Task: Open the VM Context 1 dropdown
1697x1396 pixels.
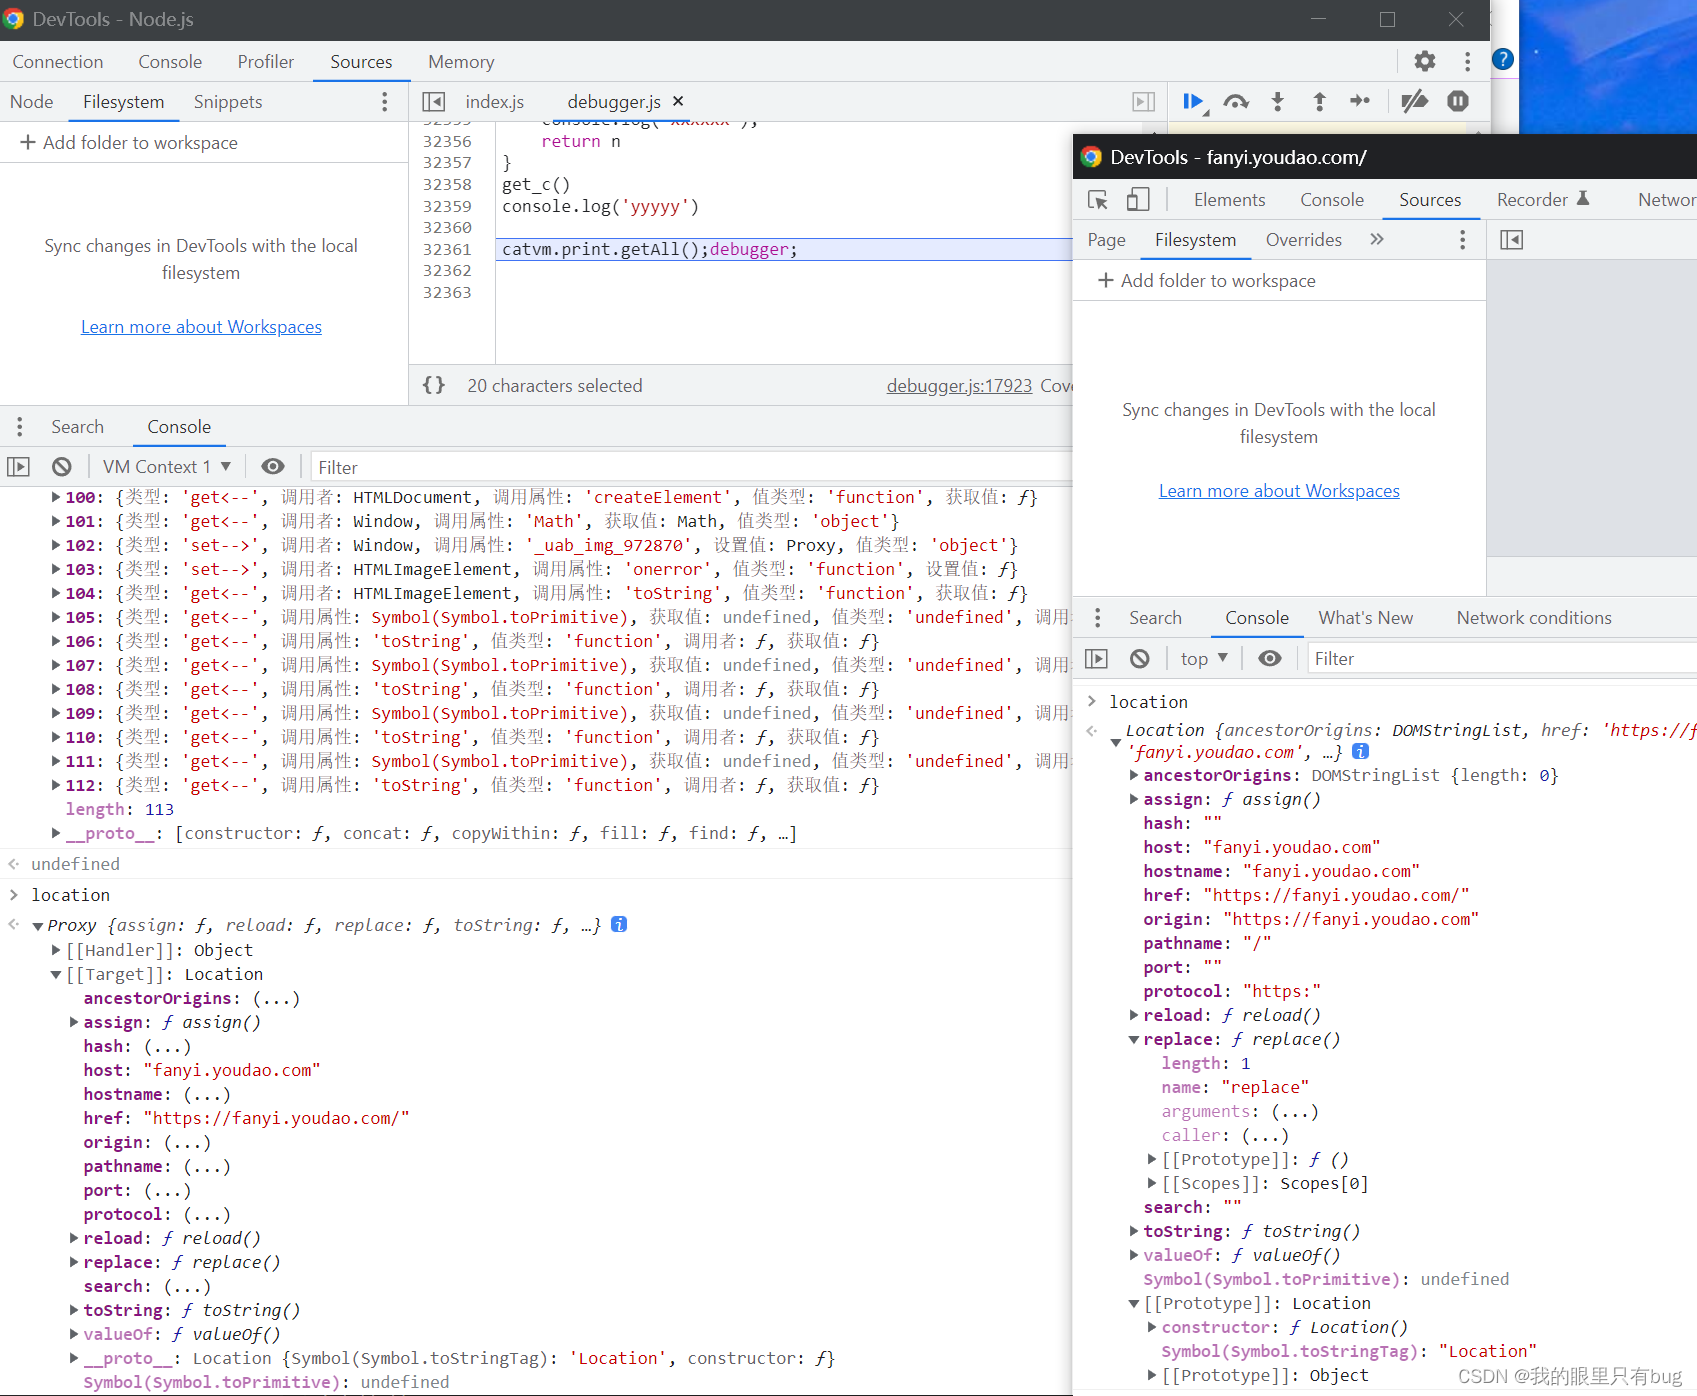Action: (167, 467)
